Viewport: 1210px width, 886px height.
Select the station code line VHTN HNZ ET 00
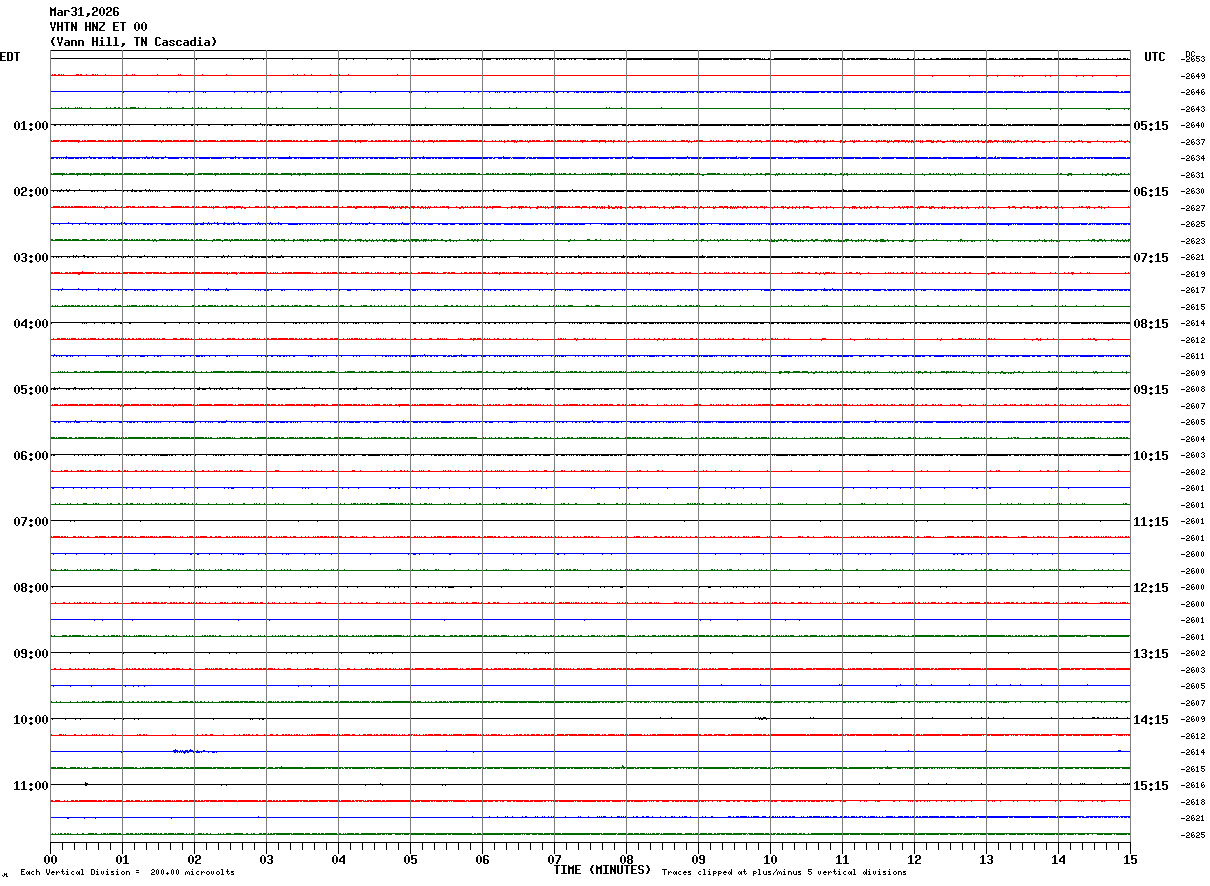98,27
